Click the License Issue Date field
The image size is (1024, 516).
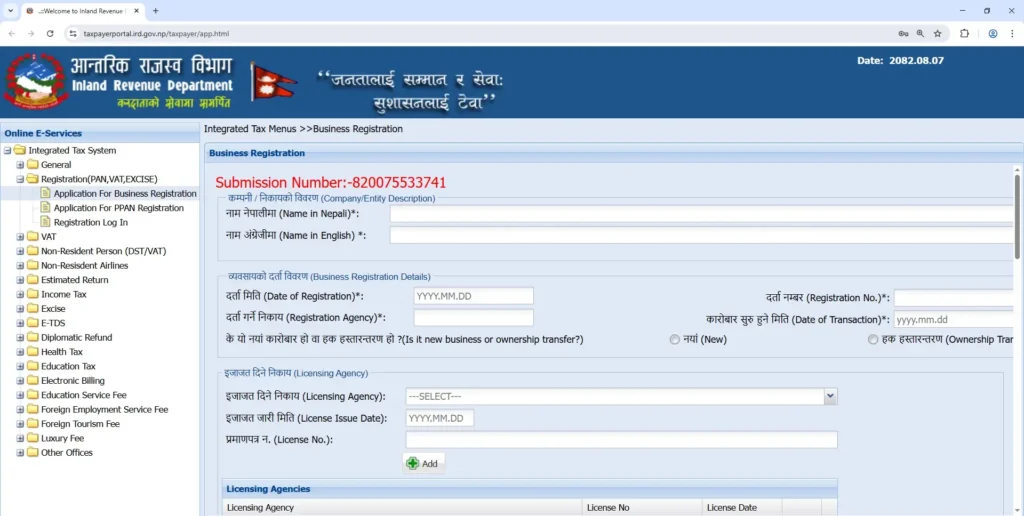(x=440, y=418)
